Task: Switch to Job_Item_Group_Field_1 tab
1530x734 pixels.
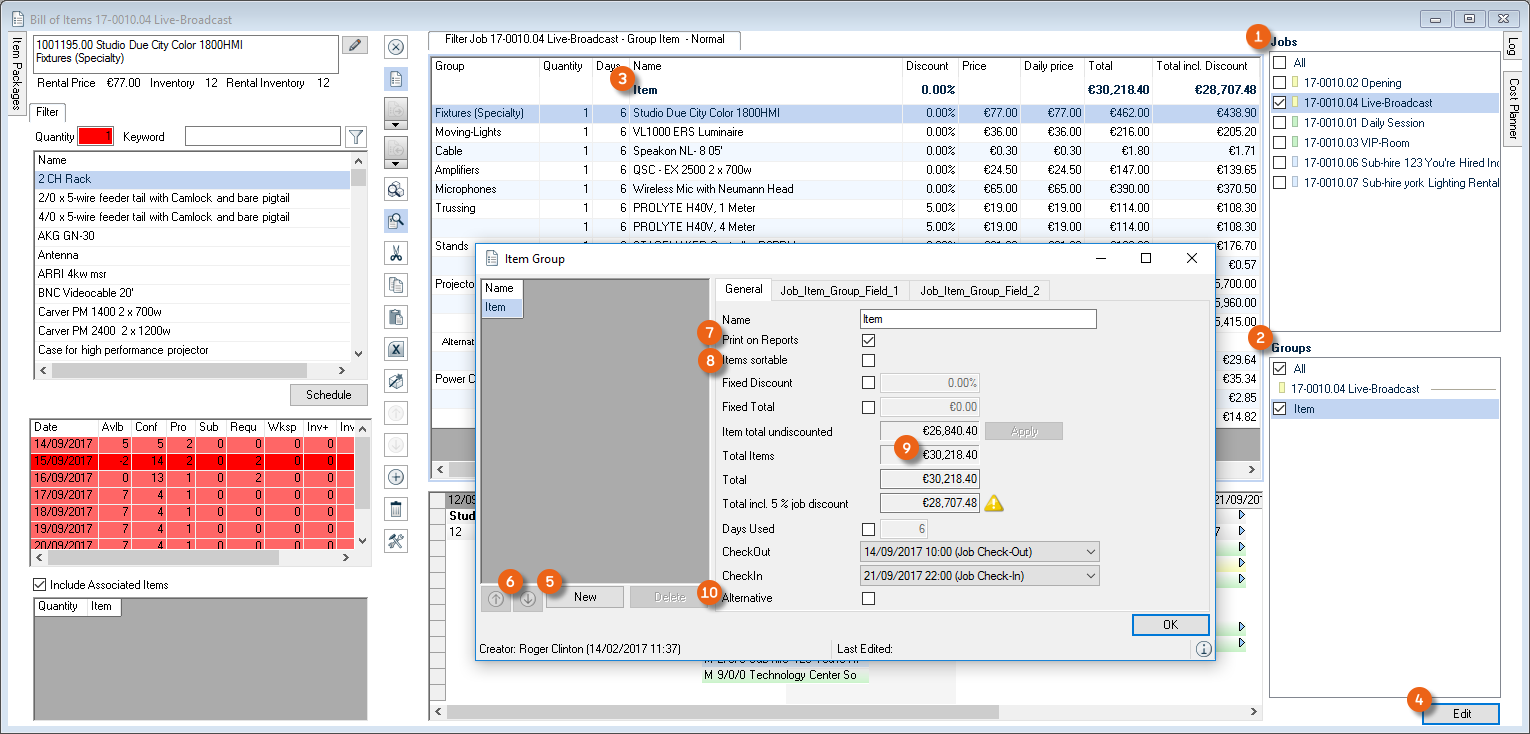Action: point(840,290)
